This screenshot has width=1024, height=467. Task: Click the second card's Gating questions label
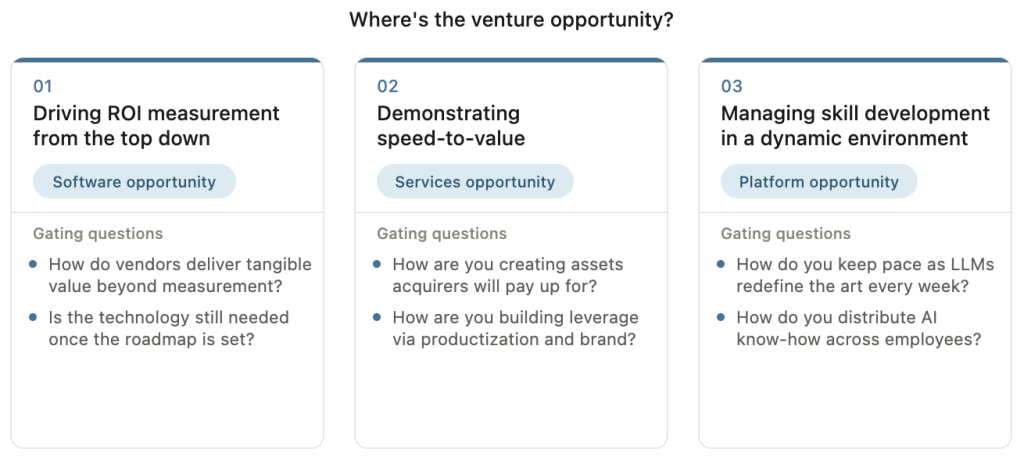[x=442, y=234]
